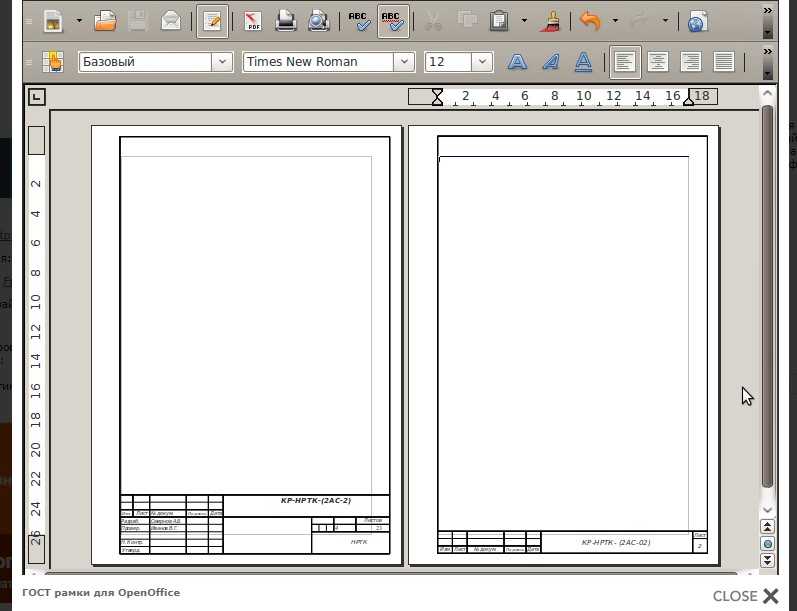Select the Format Paintbrush icon

[x=550, y=21]
